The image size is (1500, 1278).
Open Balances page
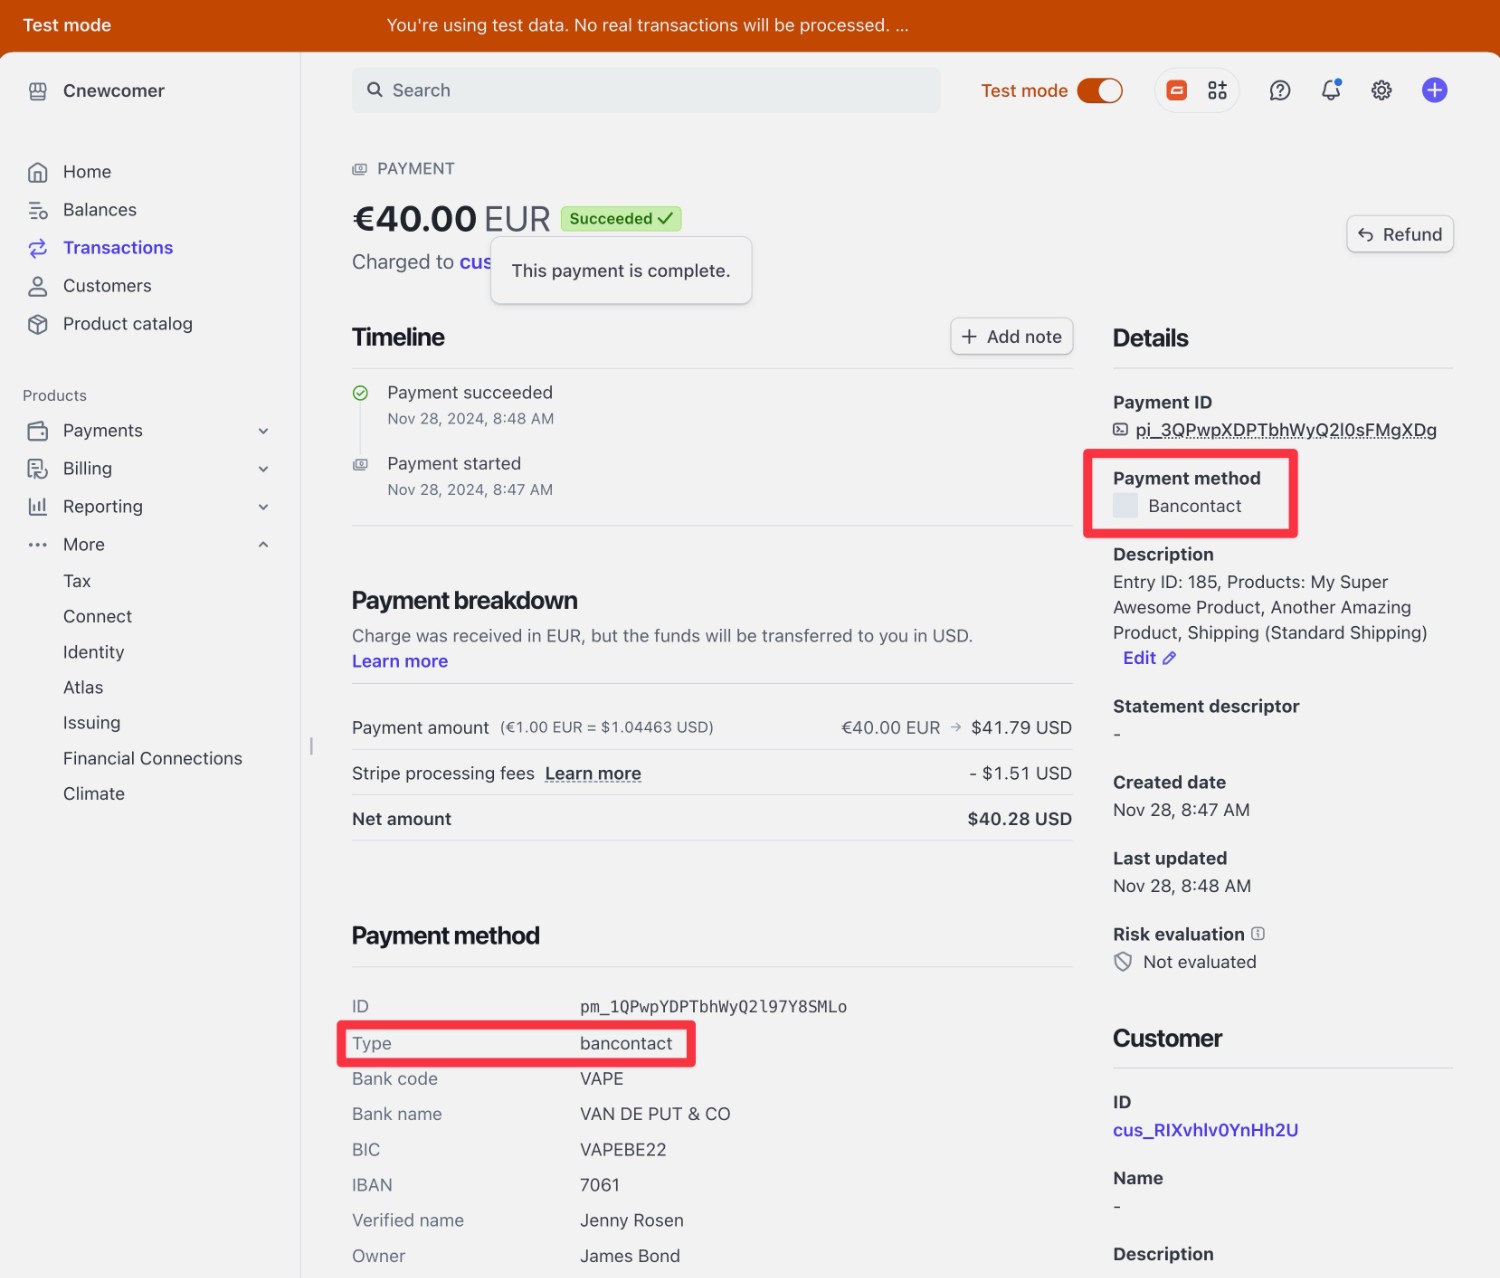click(x=100, y=210)
